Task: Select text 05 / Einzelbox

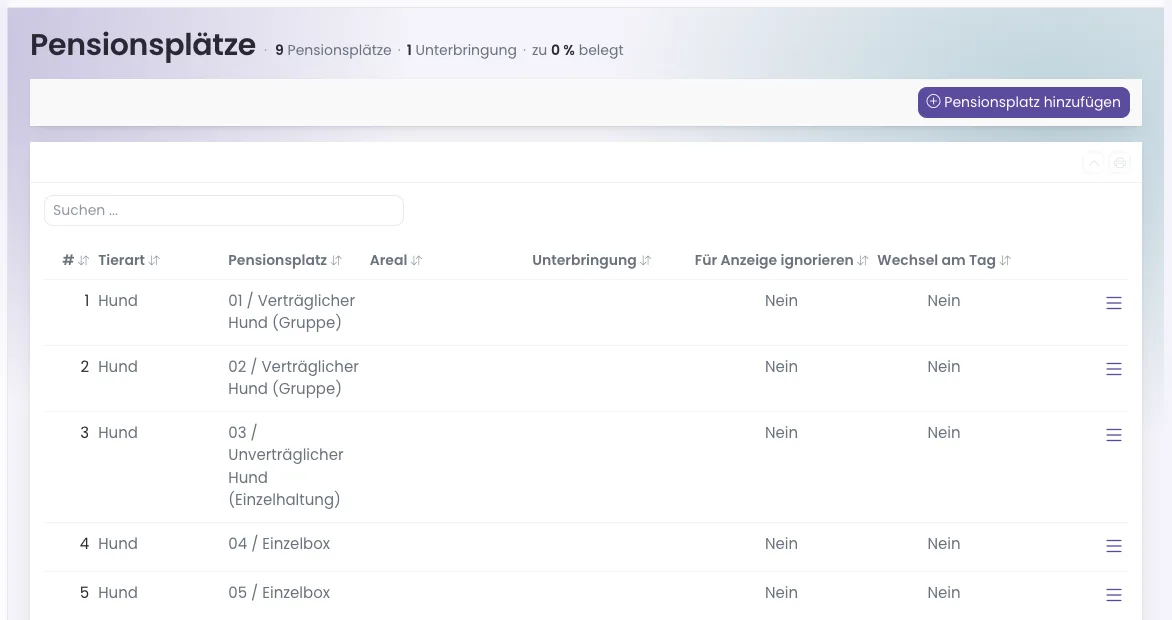Action: pos(279,592)
